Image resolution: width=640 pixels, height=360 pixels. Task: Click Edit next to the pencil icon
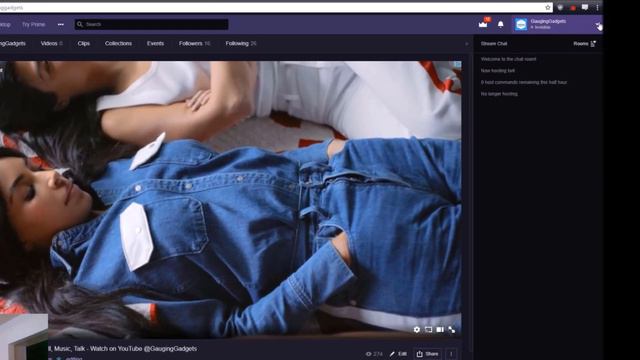pyautogui.click(x=398, y=354)
